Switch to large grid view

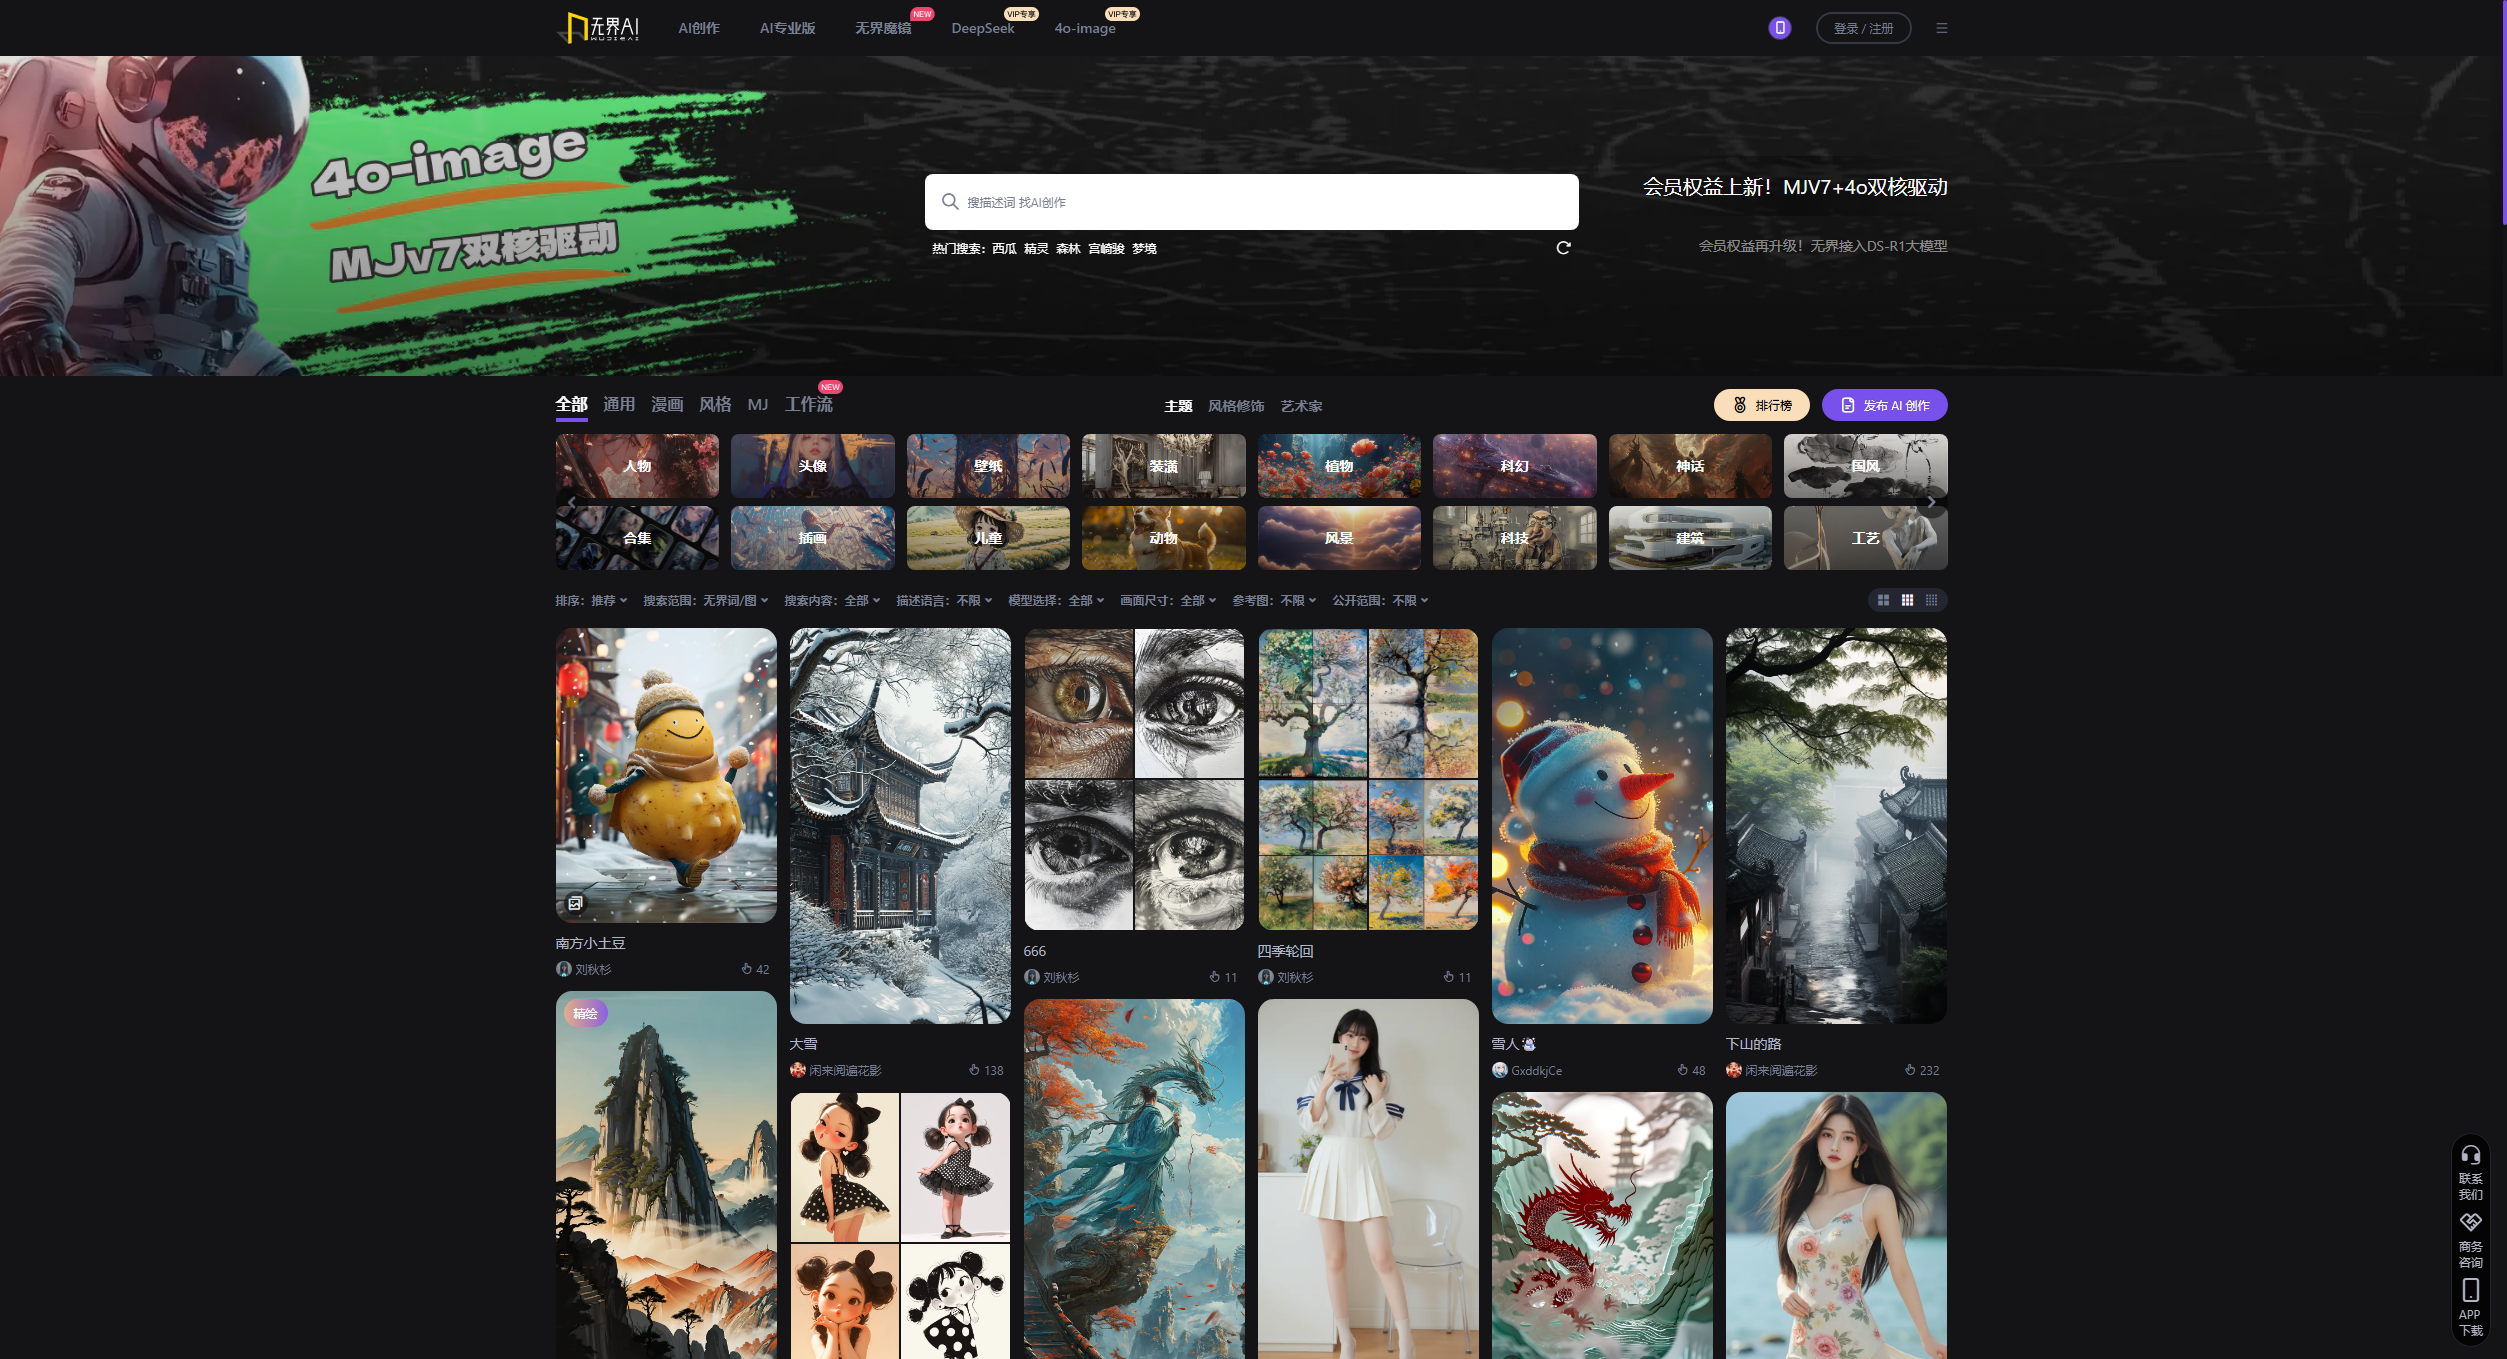click(x=1883, y=600)
